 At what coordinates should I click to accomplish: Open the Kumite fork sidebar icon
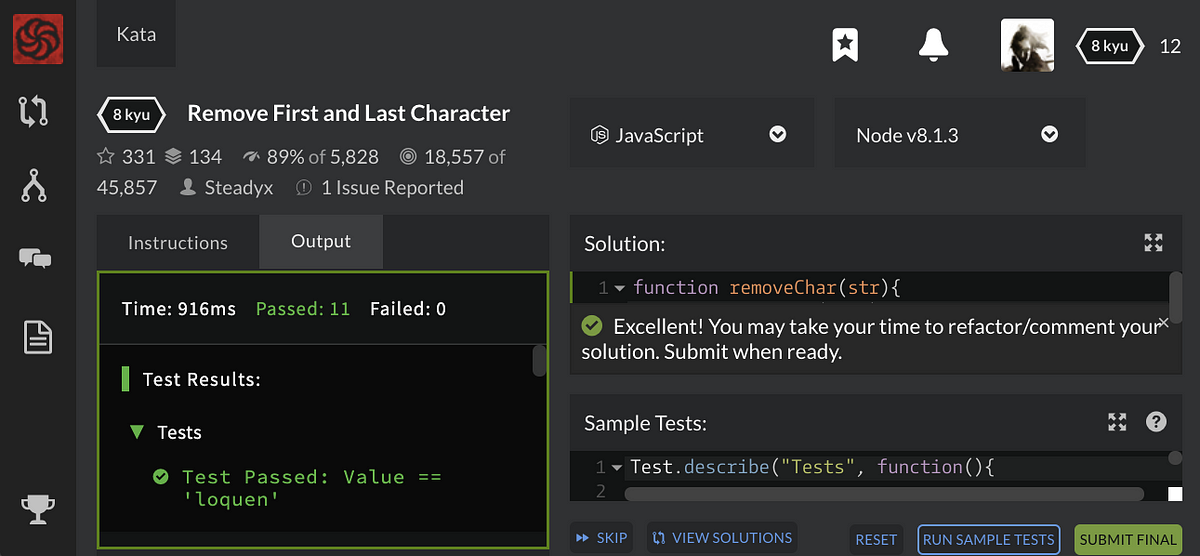[35, 186]
